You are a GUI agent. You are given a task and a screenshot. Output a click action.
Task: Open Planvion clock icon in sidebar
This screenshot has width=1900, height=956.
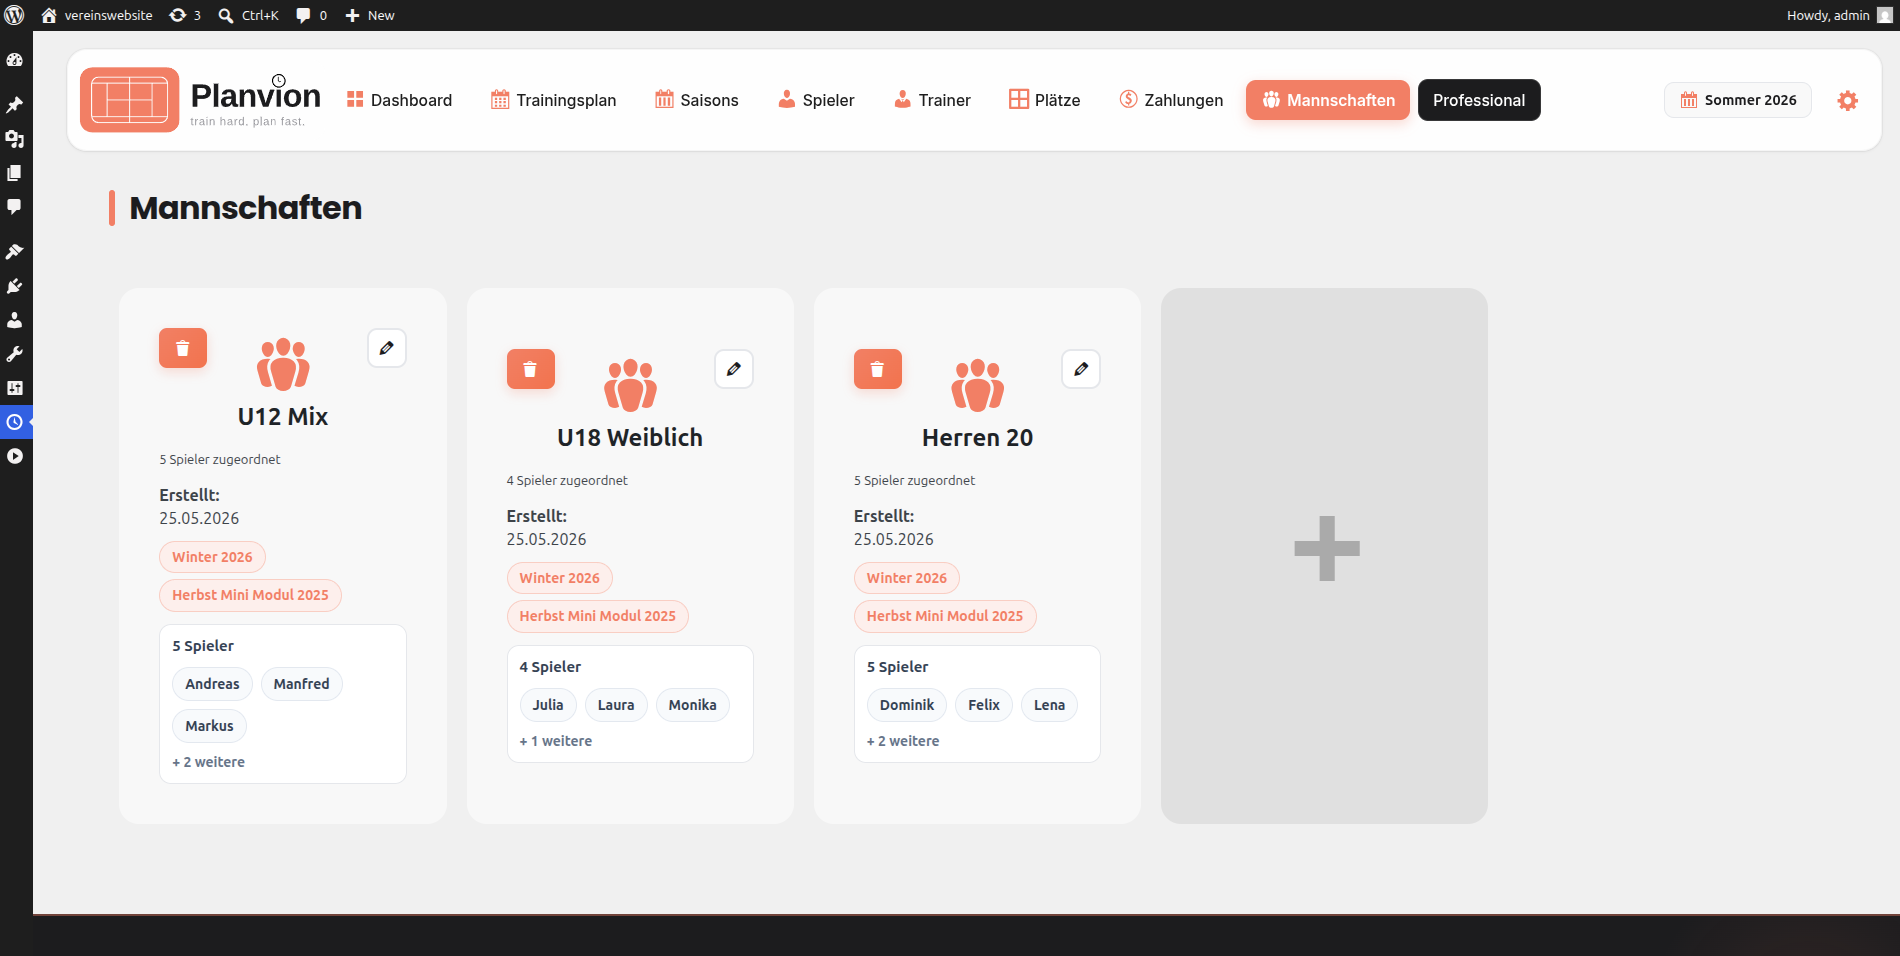pos(15,422)
